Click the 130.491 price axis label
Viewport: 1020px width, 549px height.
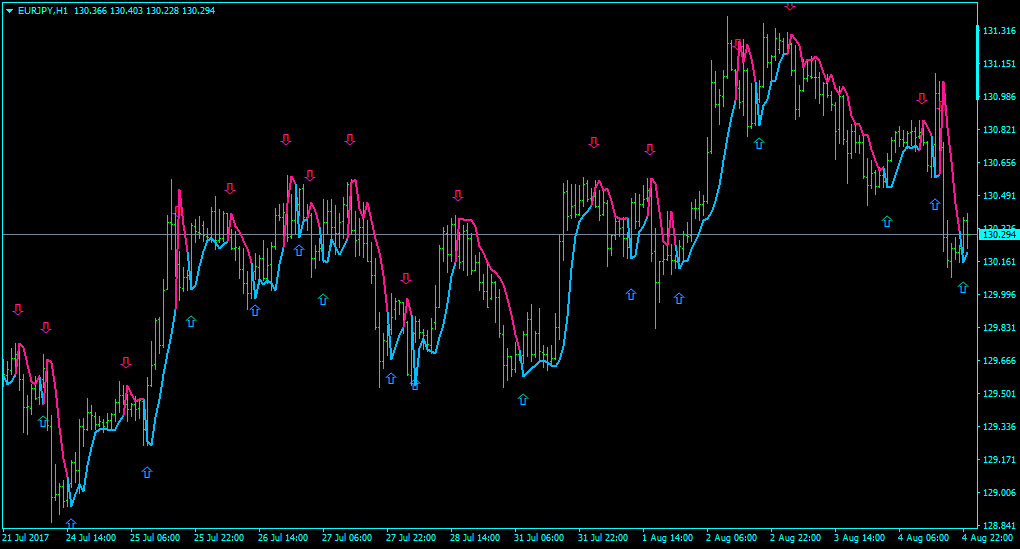pyautogui.click(x=999, y=196)
